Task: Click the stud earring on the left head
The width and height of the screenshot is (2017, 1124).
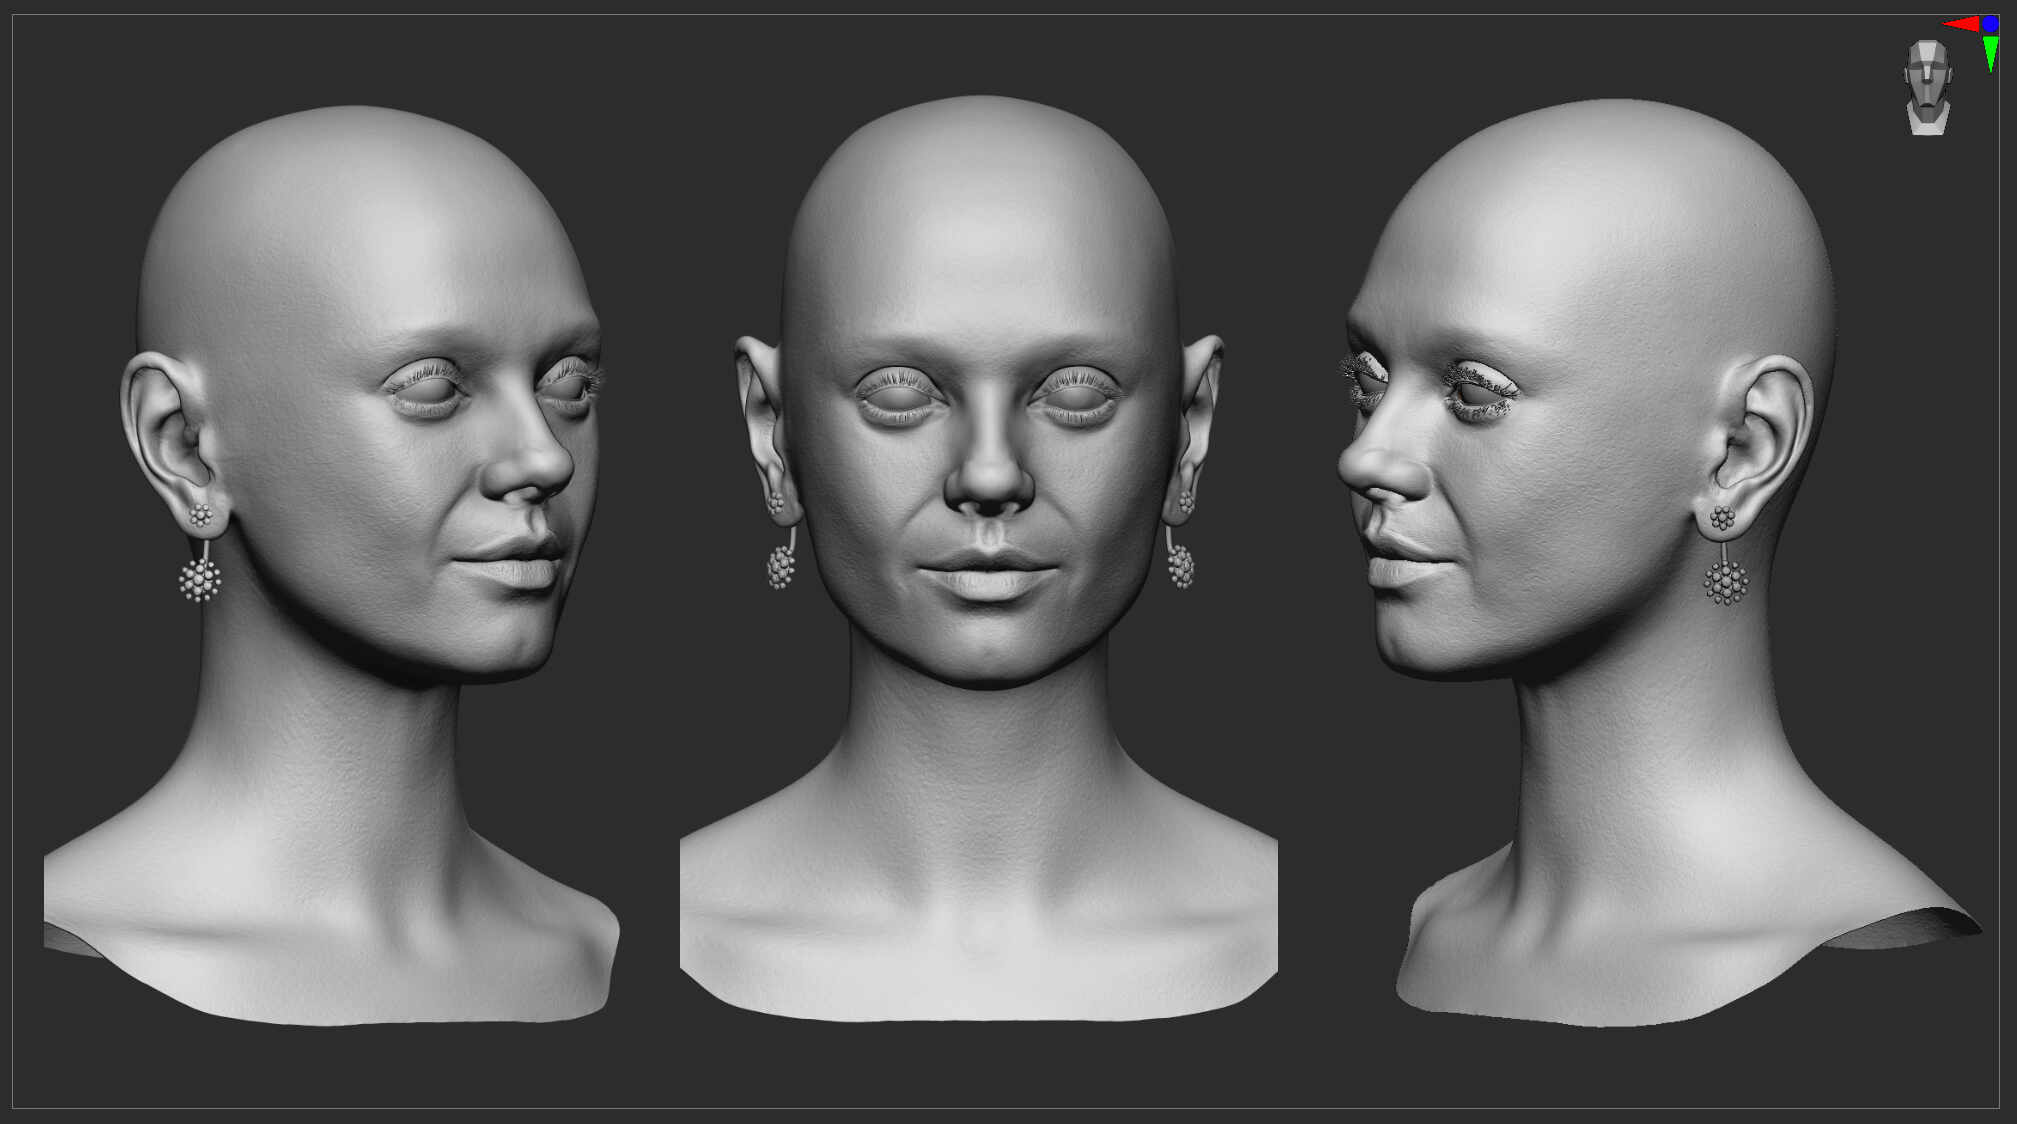Action: tap(201, 516)
